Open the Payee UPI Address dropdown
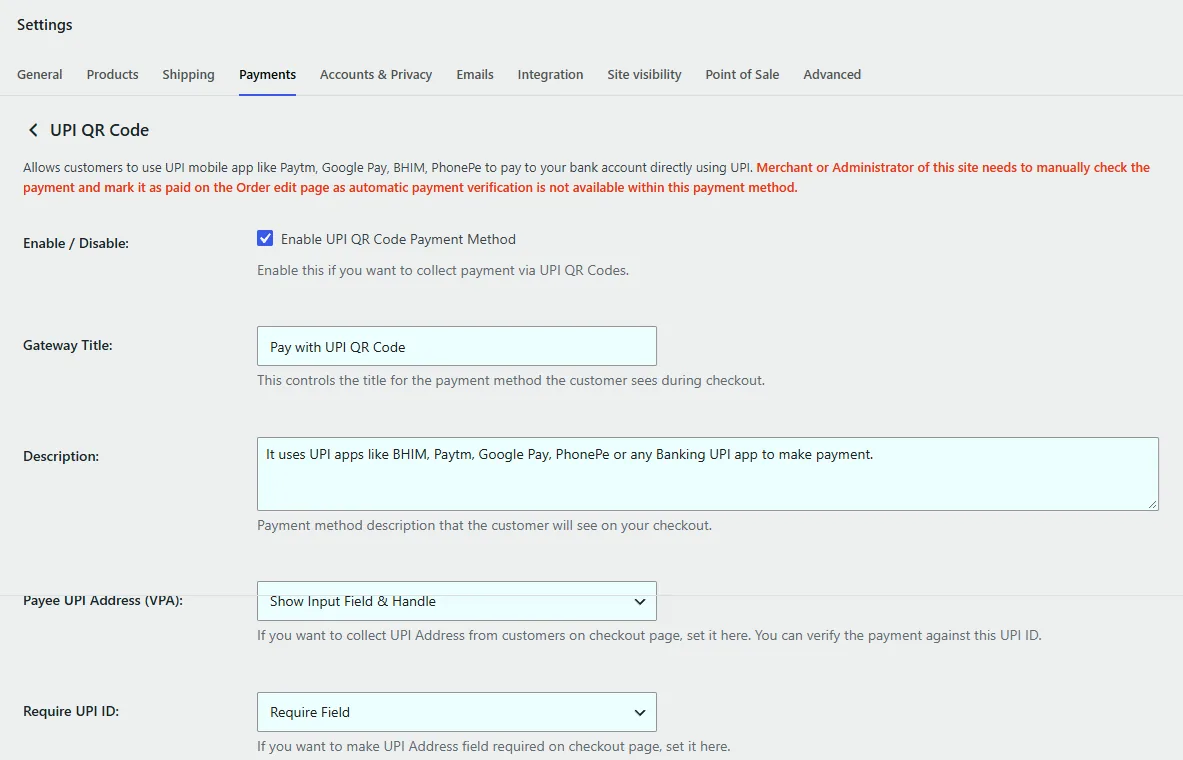This screenshot has width=1183, height=760. 456,602
